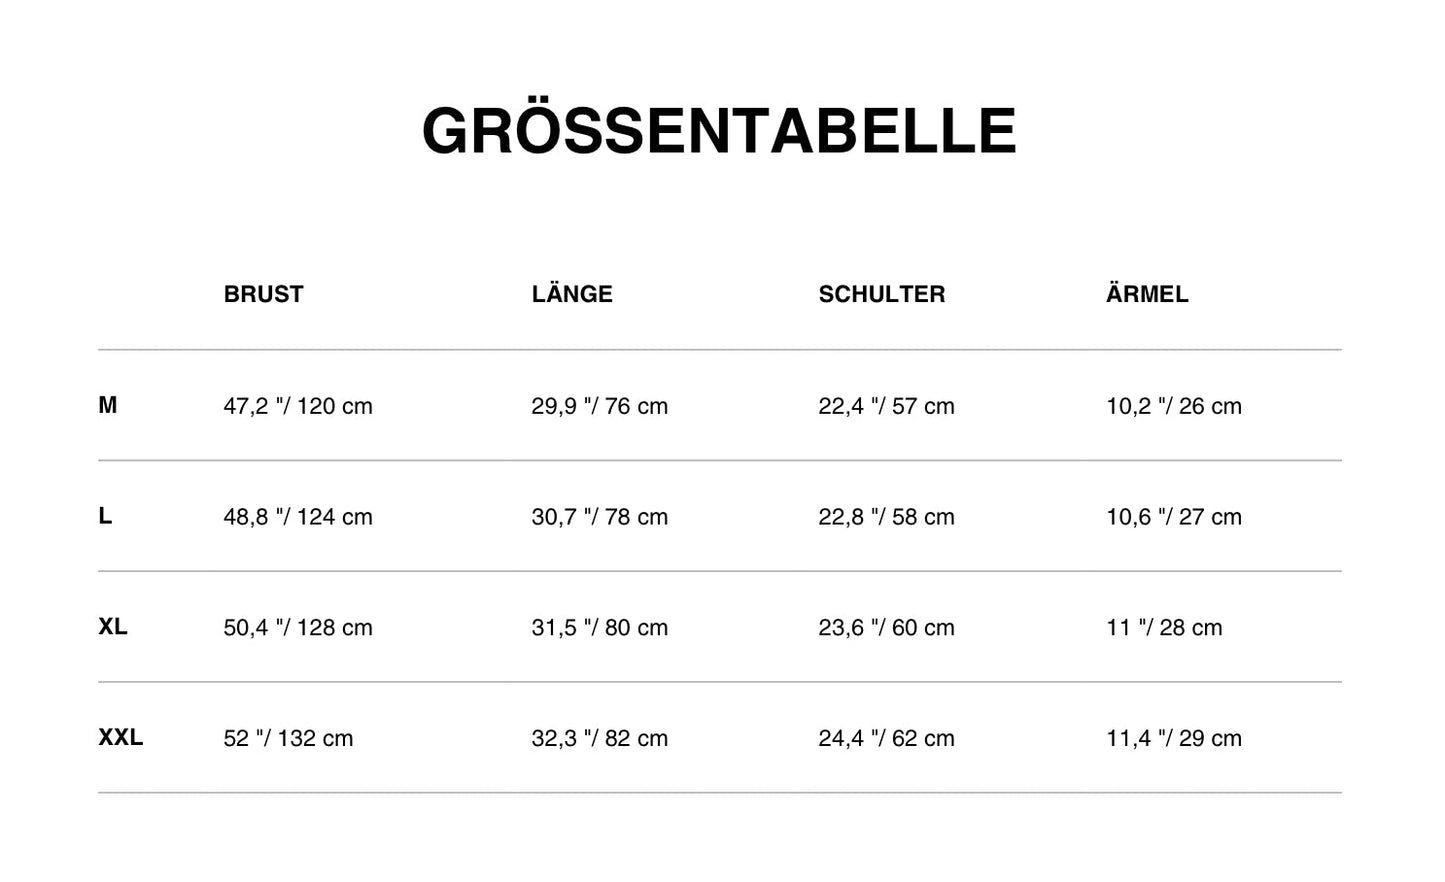The image size is (1445, 882).
Task: Select the LÄNGE column header
Action: pyautogui.click(x=572, y=294)
